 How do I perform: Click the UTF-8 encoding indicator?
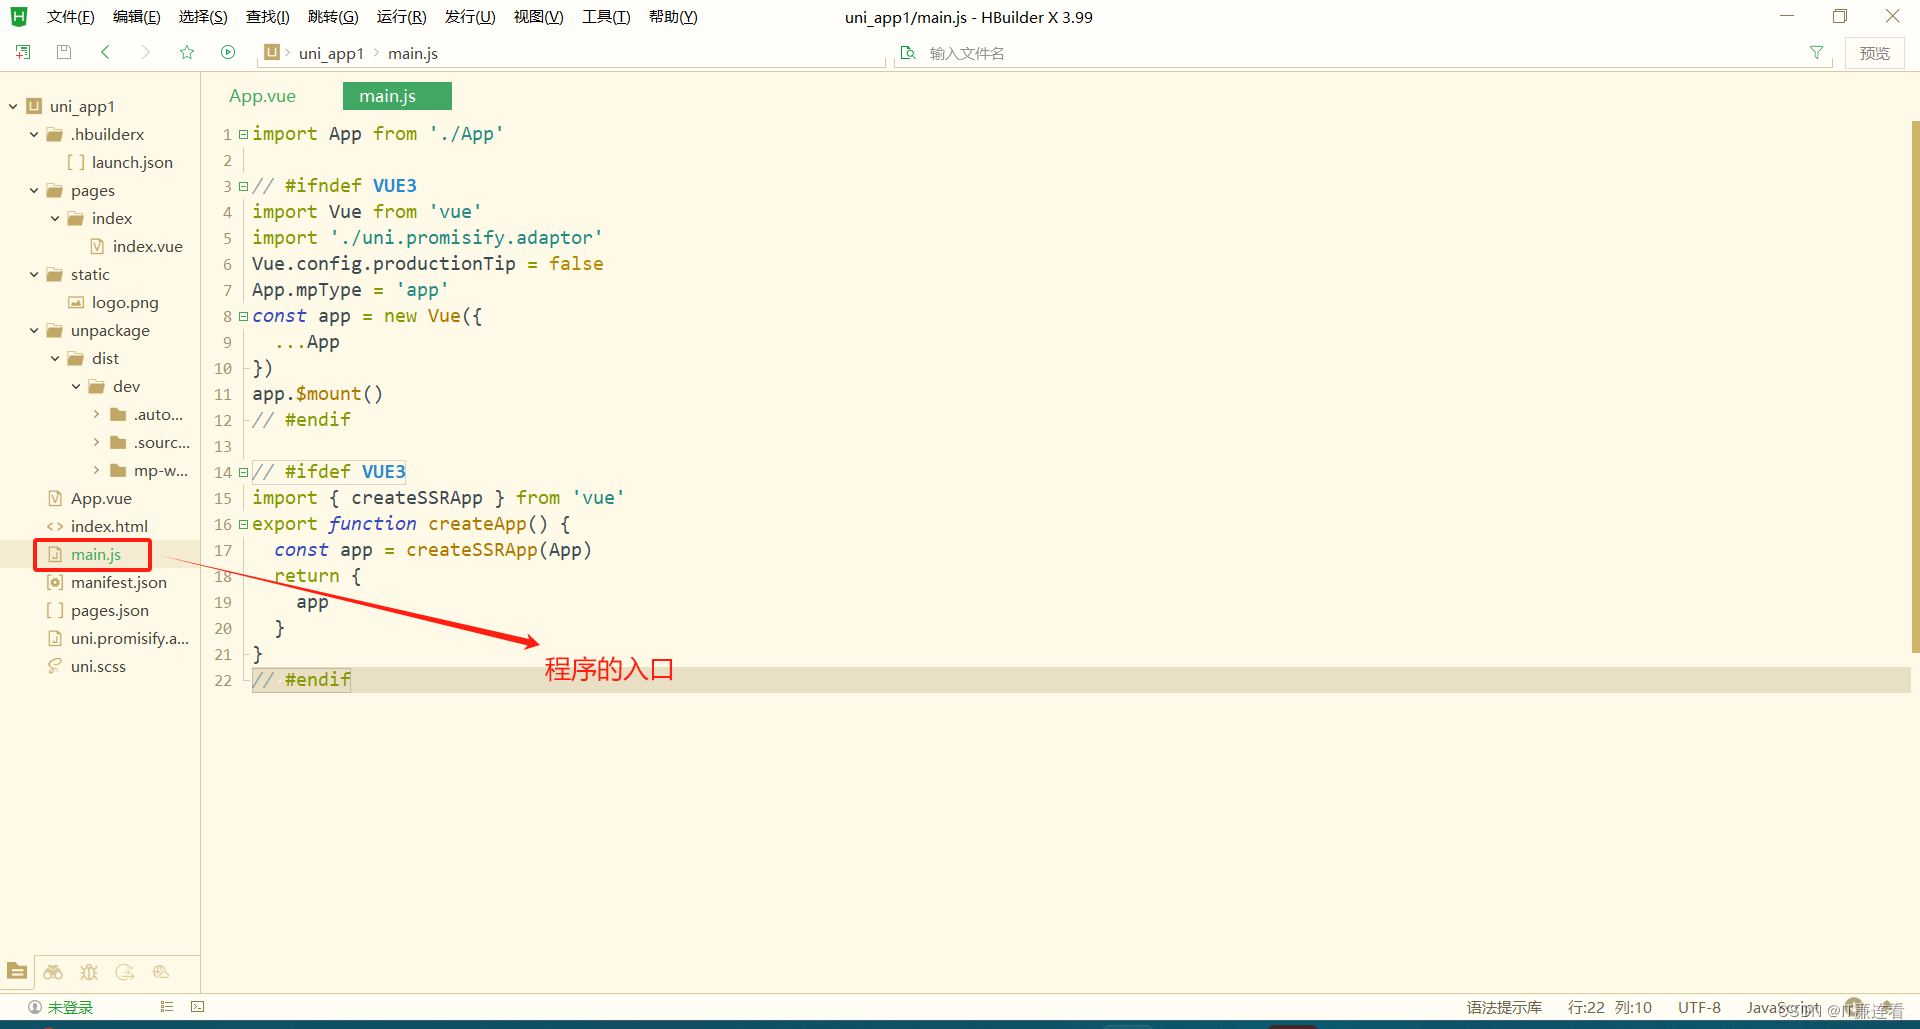tap(1699, 1007)
